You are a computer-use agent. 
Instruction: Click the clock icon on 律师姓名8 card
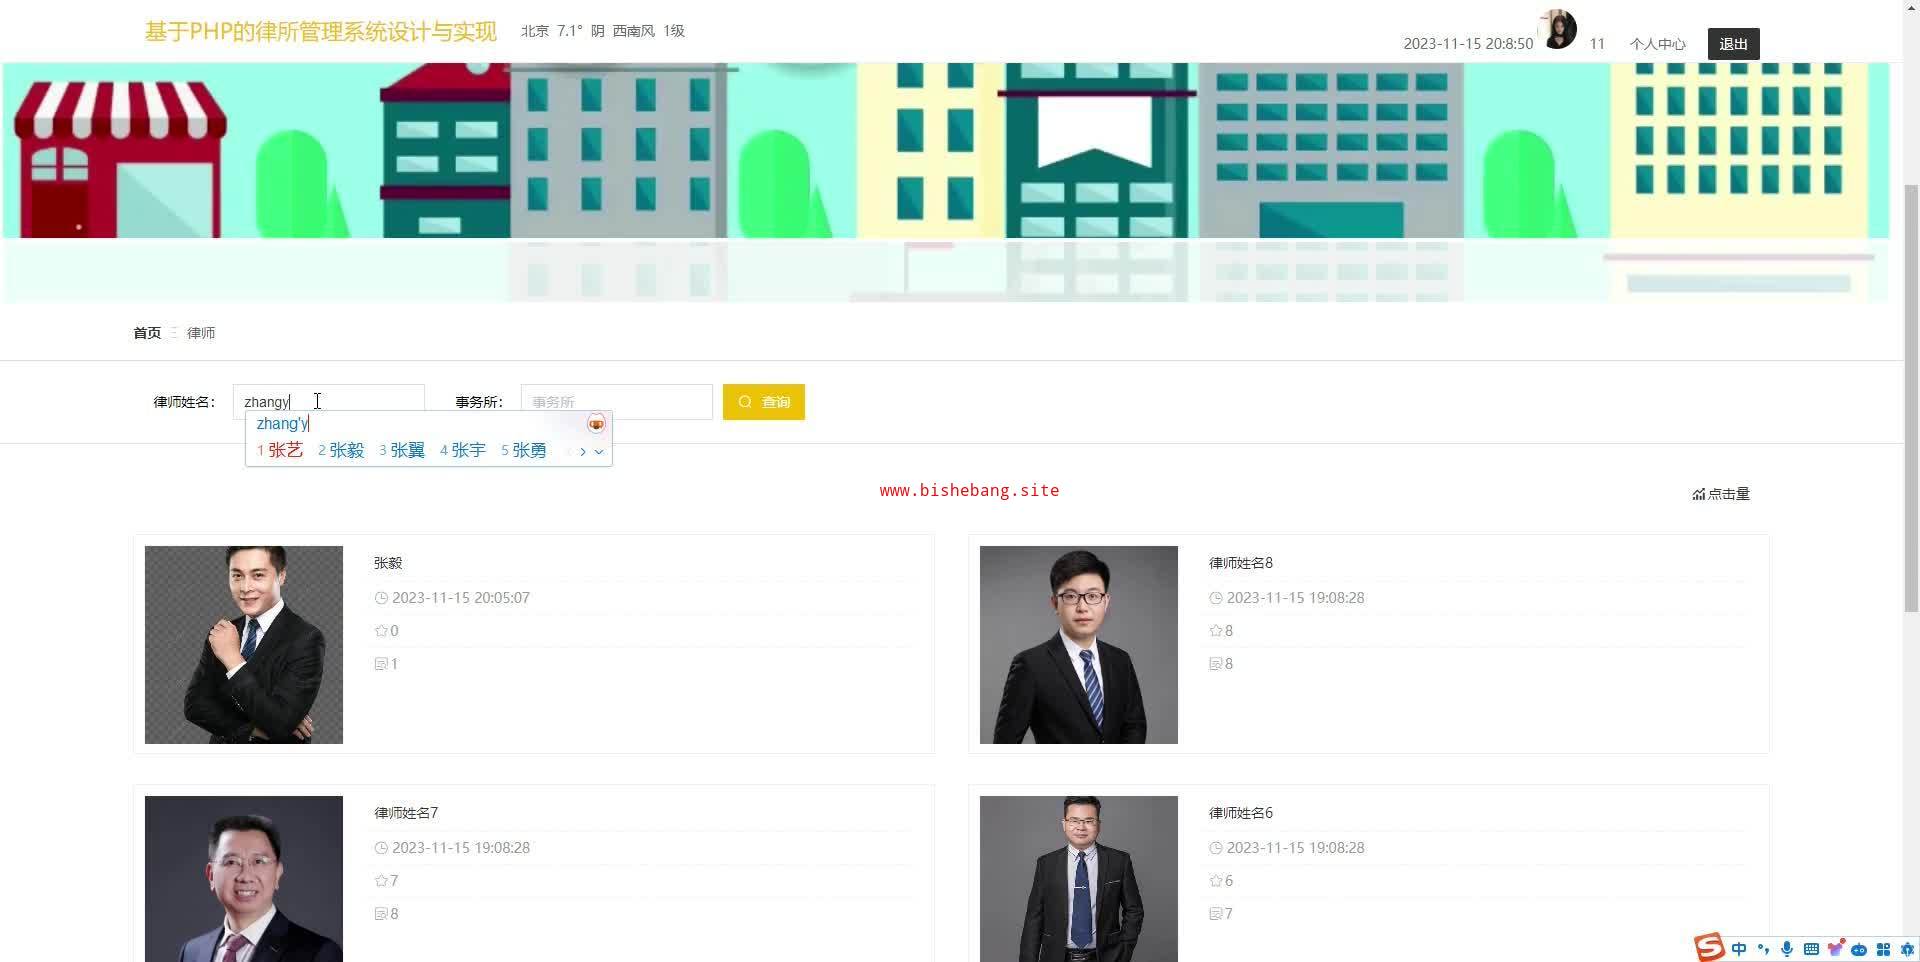pyautogui.click(x=1216, y=598)
